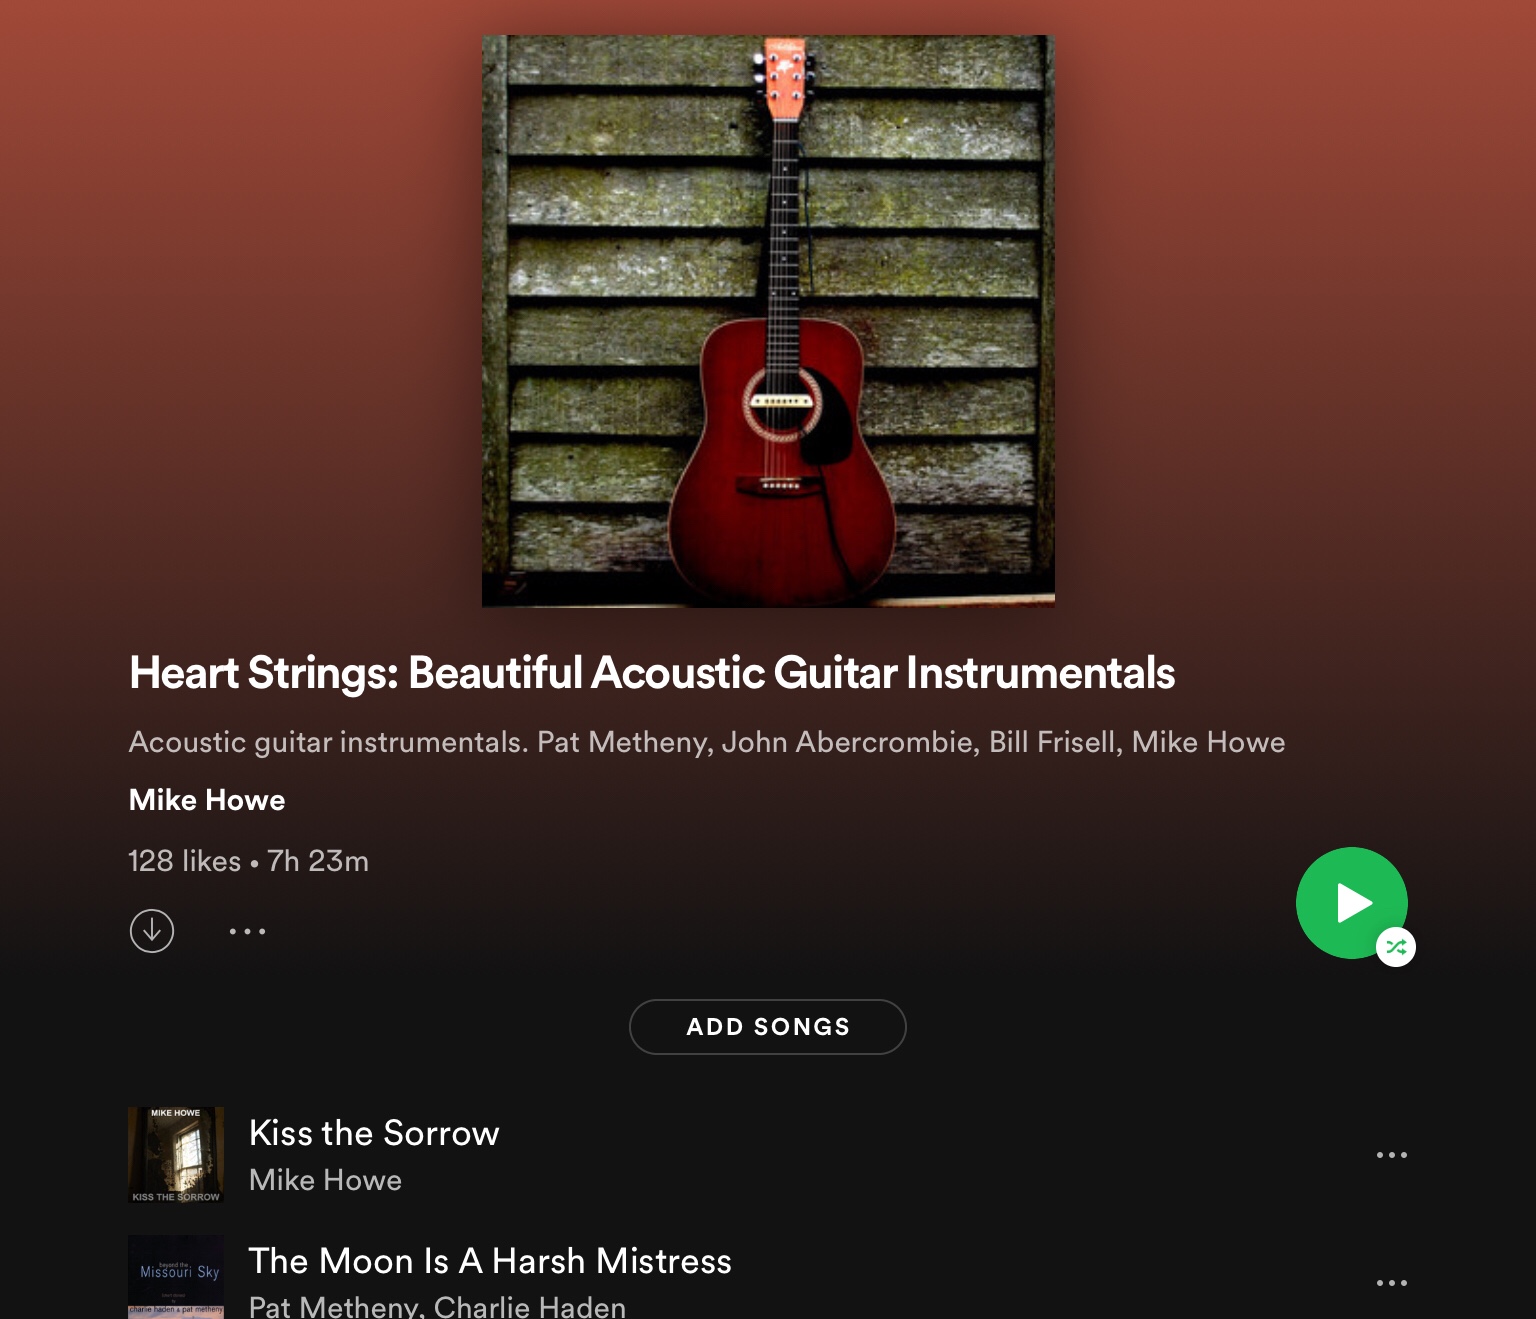
Task: Click the red guitar playlist cover image
Action: pos(768,321)
